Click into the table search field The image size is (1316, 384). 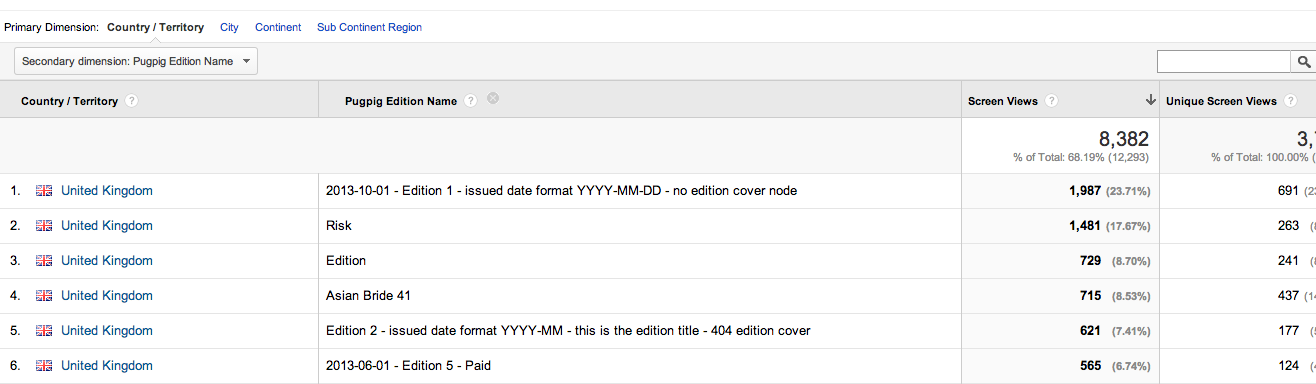1223,62
